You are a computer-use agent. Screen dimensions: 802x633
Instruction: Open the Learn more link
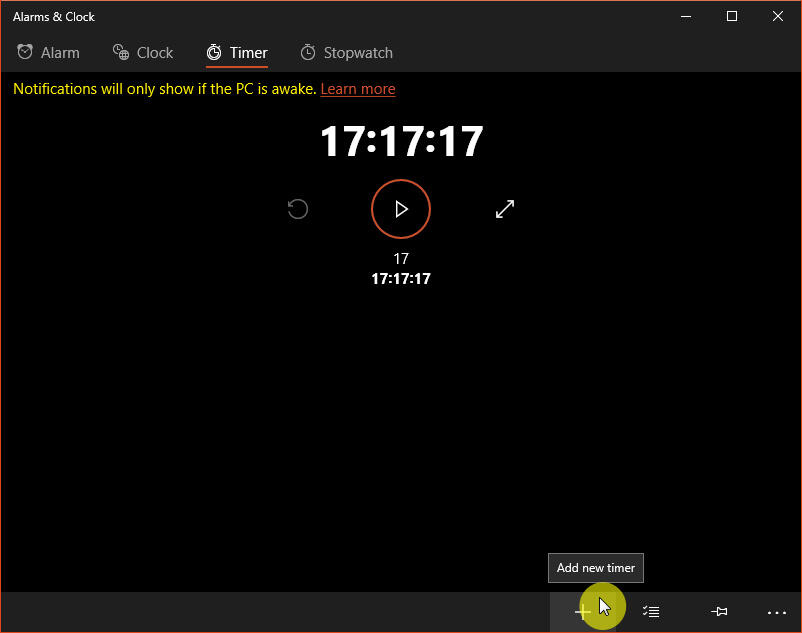(358, 89)
